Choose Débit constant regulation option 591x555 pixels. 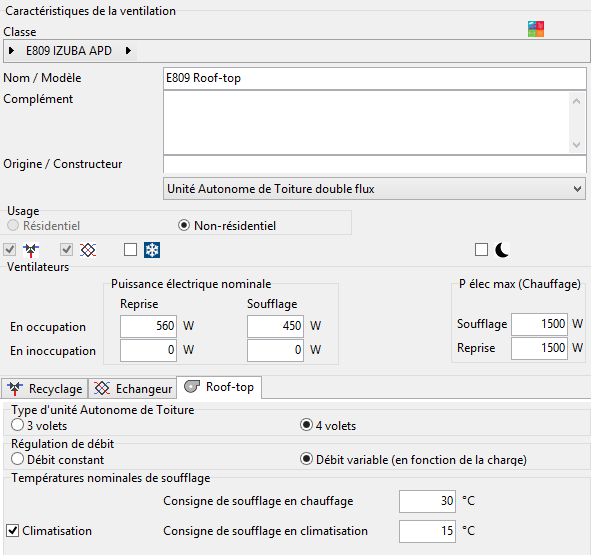tap(17, 459)
